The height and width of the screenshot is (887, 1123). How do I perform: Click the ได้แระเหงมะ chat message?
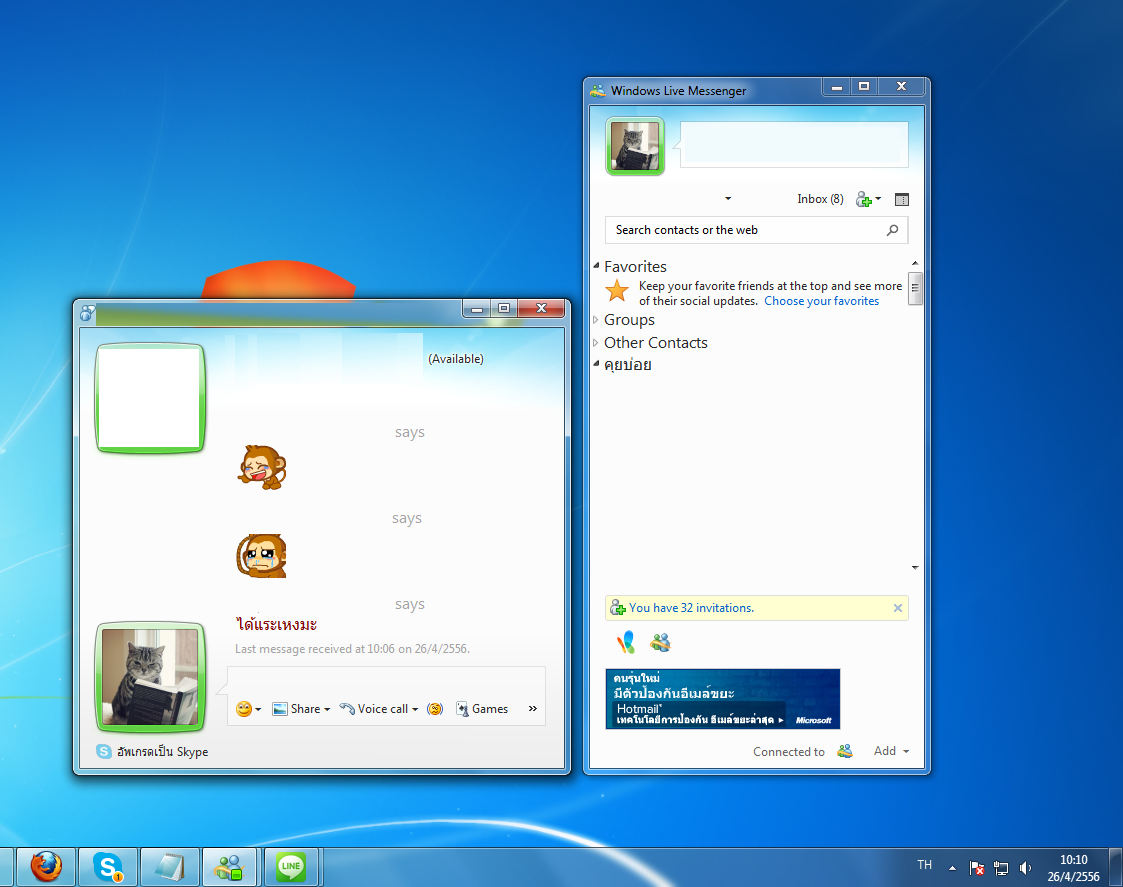tap(276, 624)
